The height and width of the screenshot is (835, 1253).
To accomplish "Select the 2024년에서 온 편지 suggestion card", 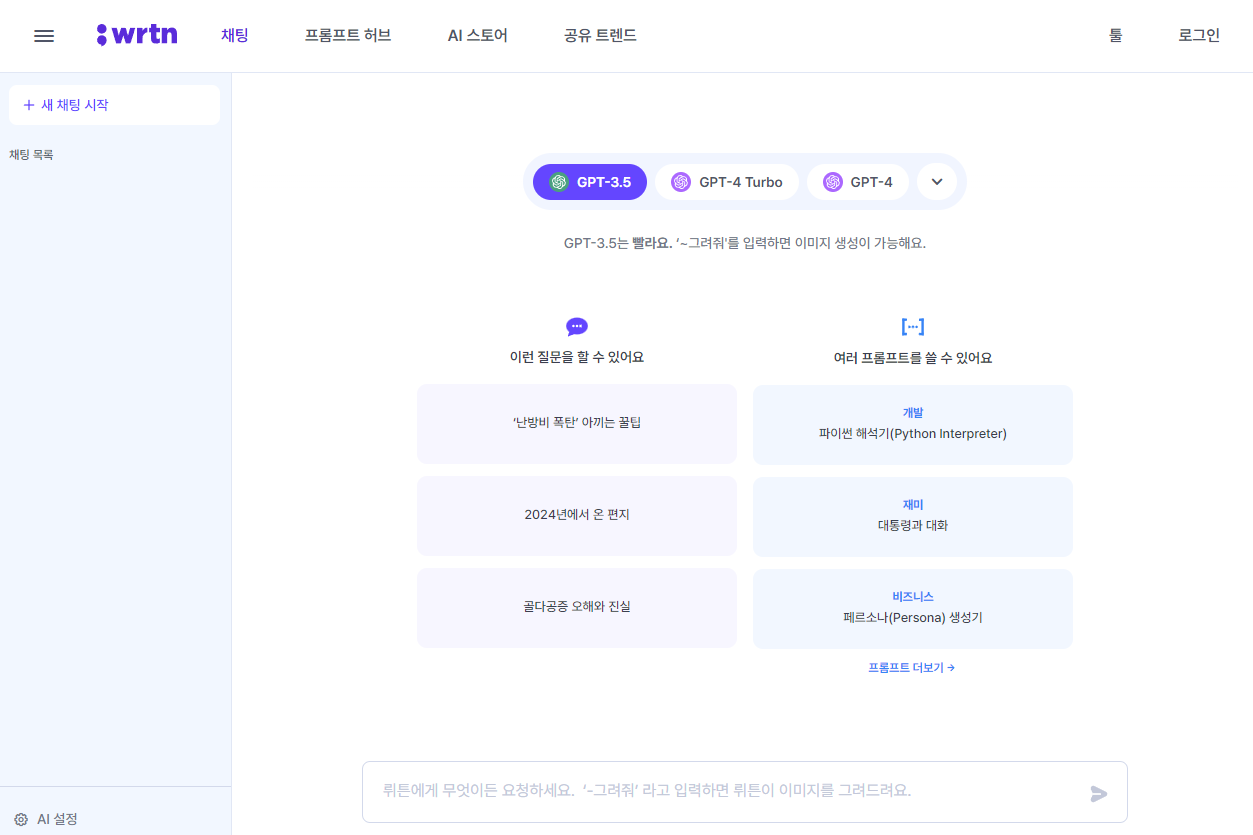I will pos(576,516).
